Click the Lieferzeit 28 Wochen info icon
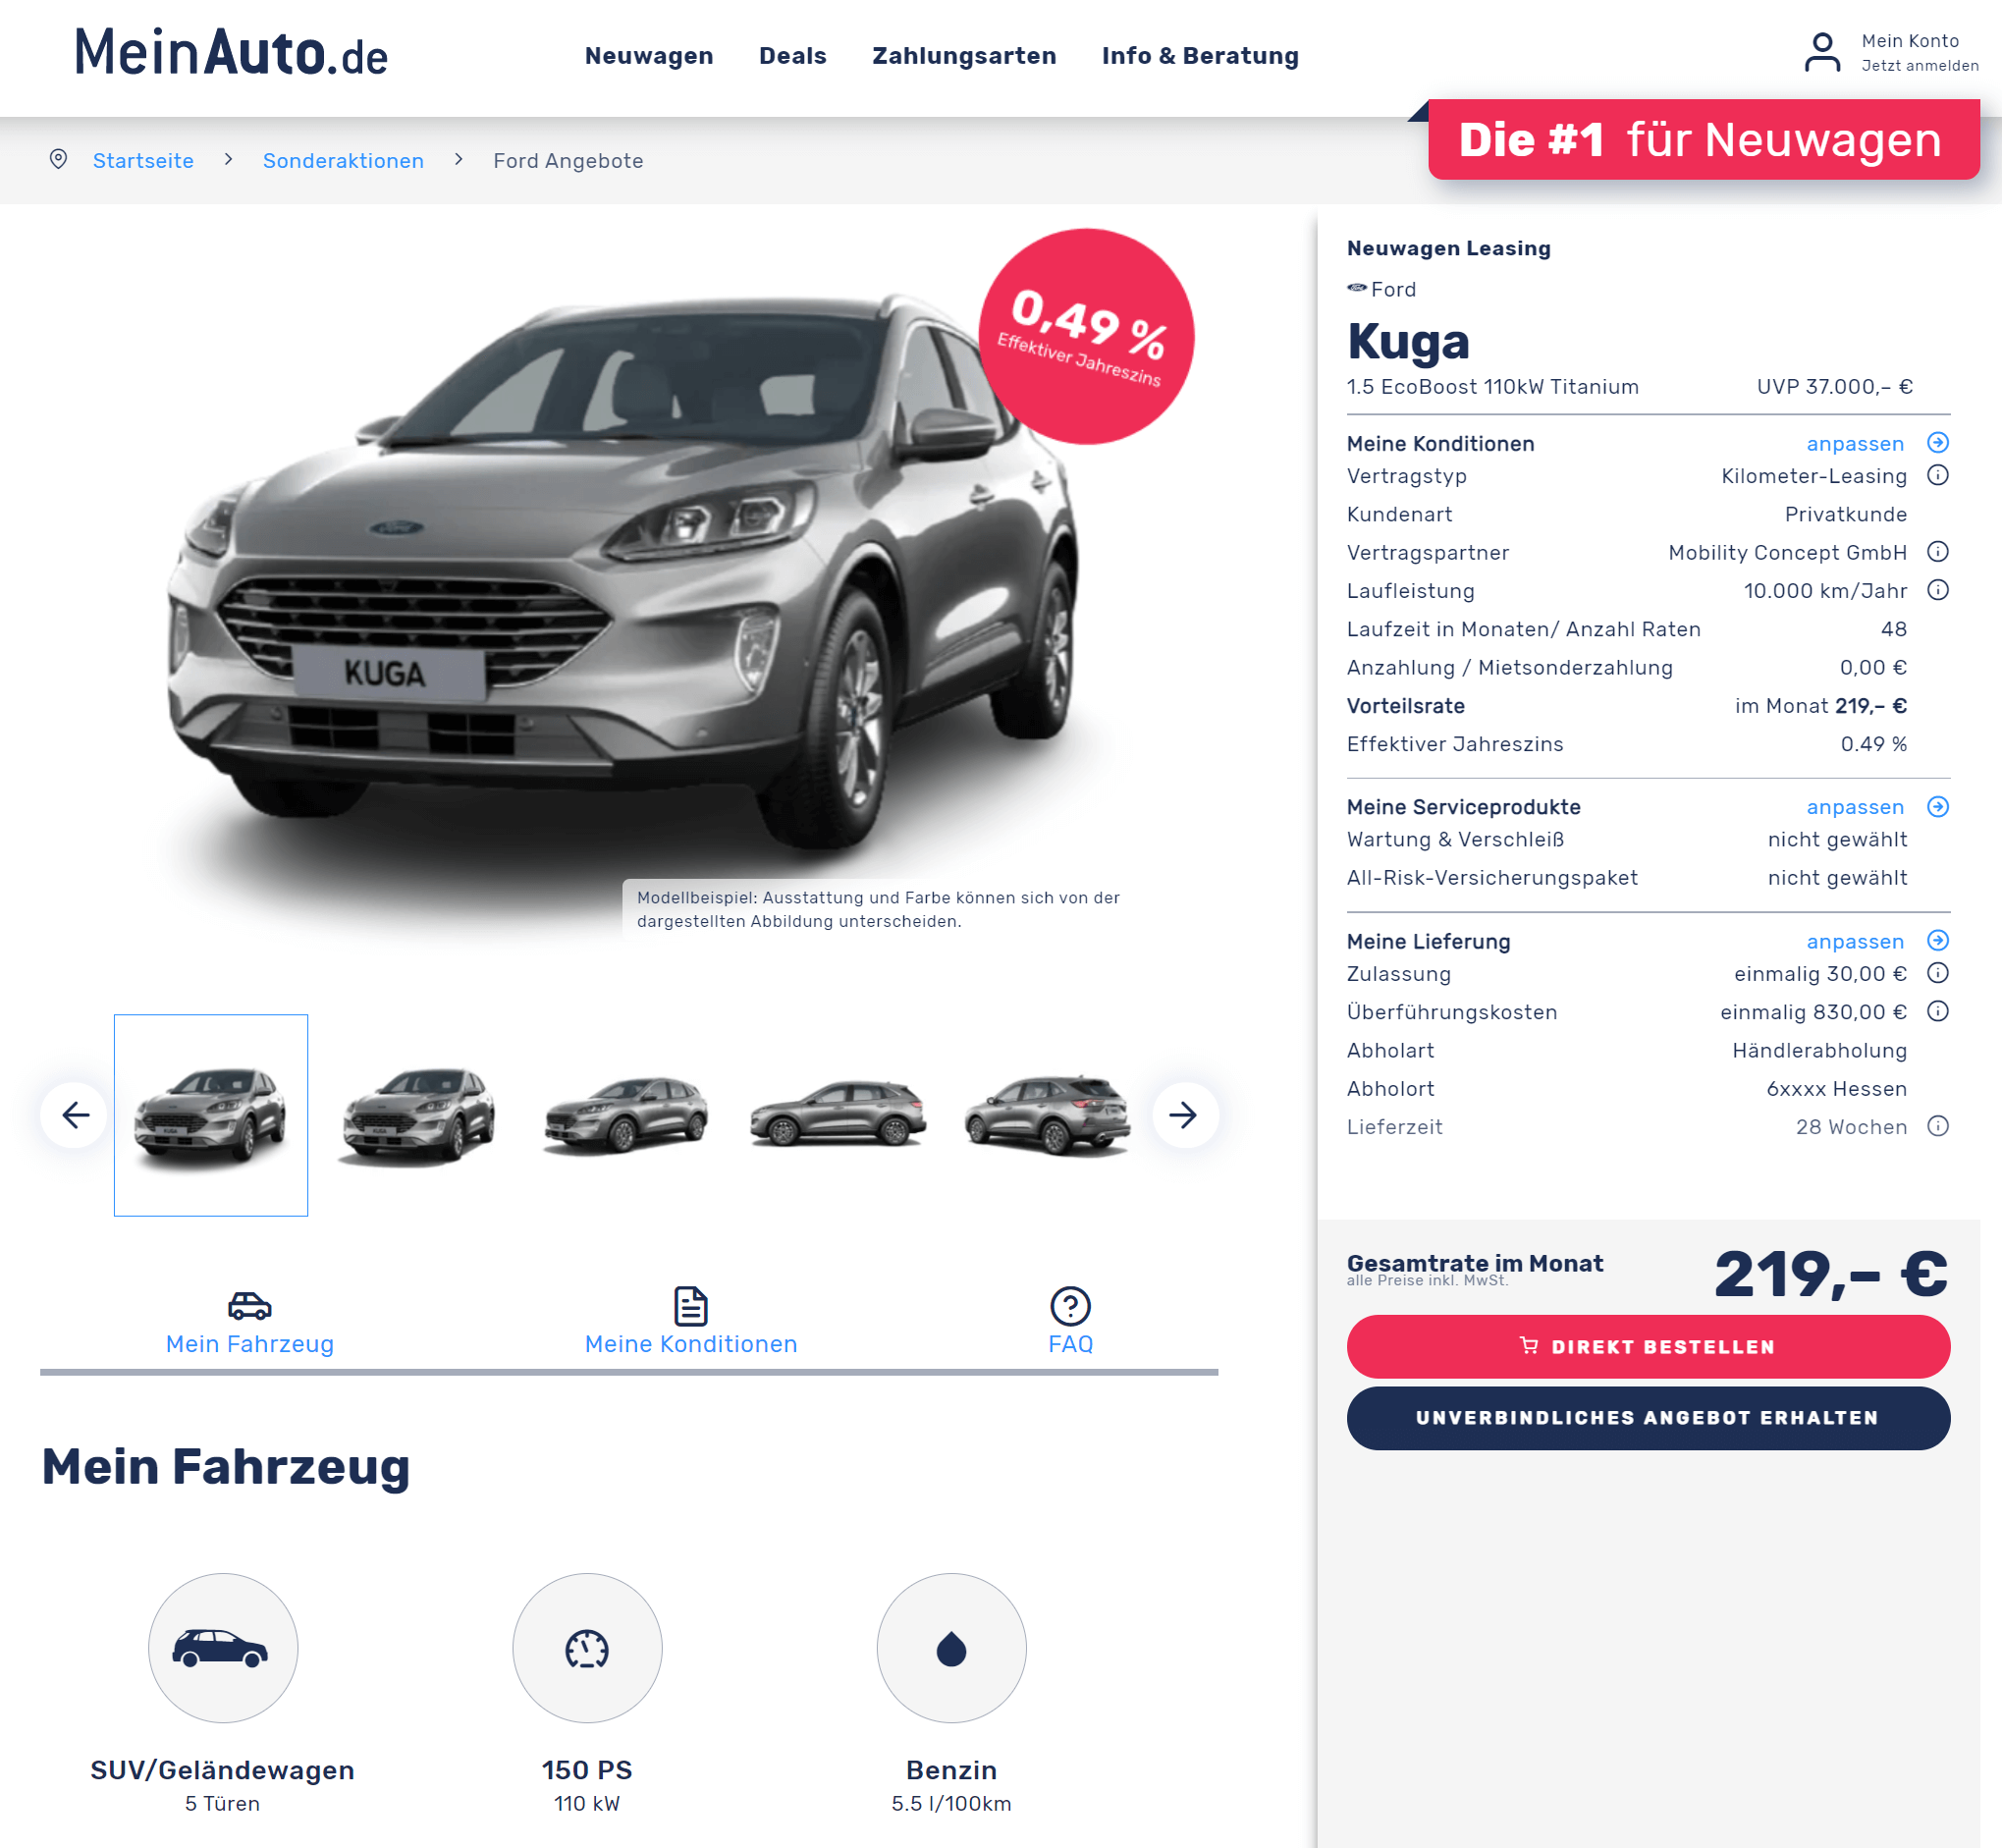 click(1937, 1126)
